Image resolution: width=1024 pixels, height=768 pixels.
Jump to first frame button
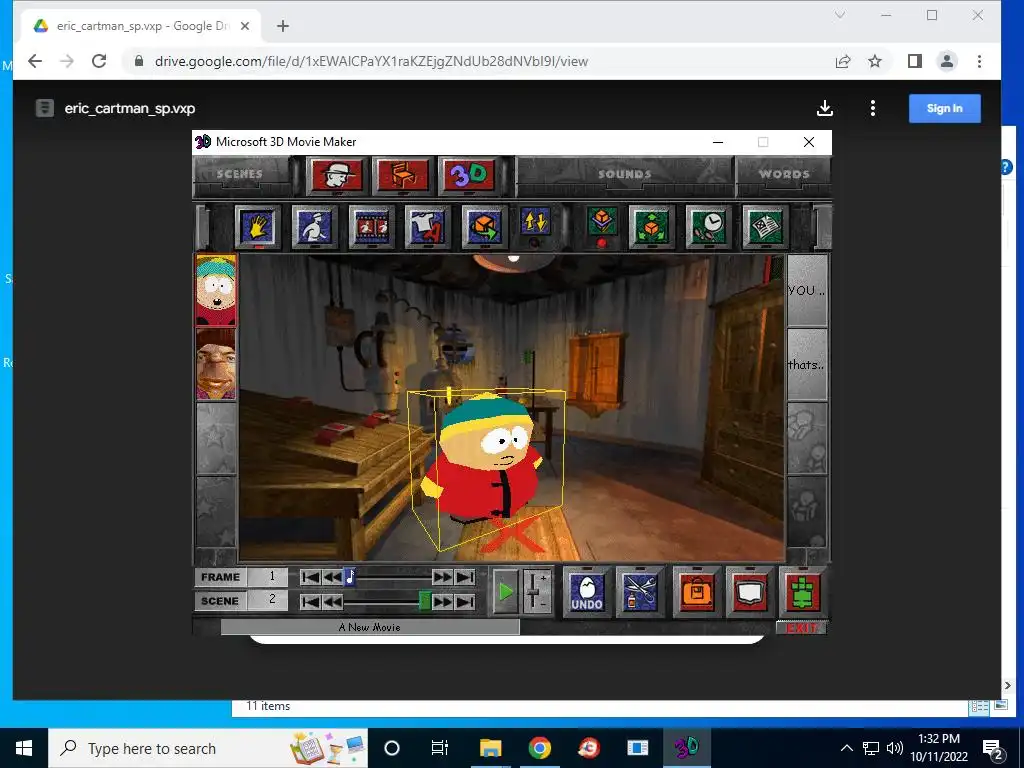click(x=311, y=577)
